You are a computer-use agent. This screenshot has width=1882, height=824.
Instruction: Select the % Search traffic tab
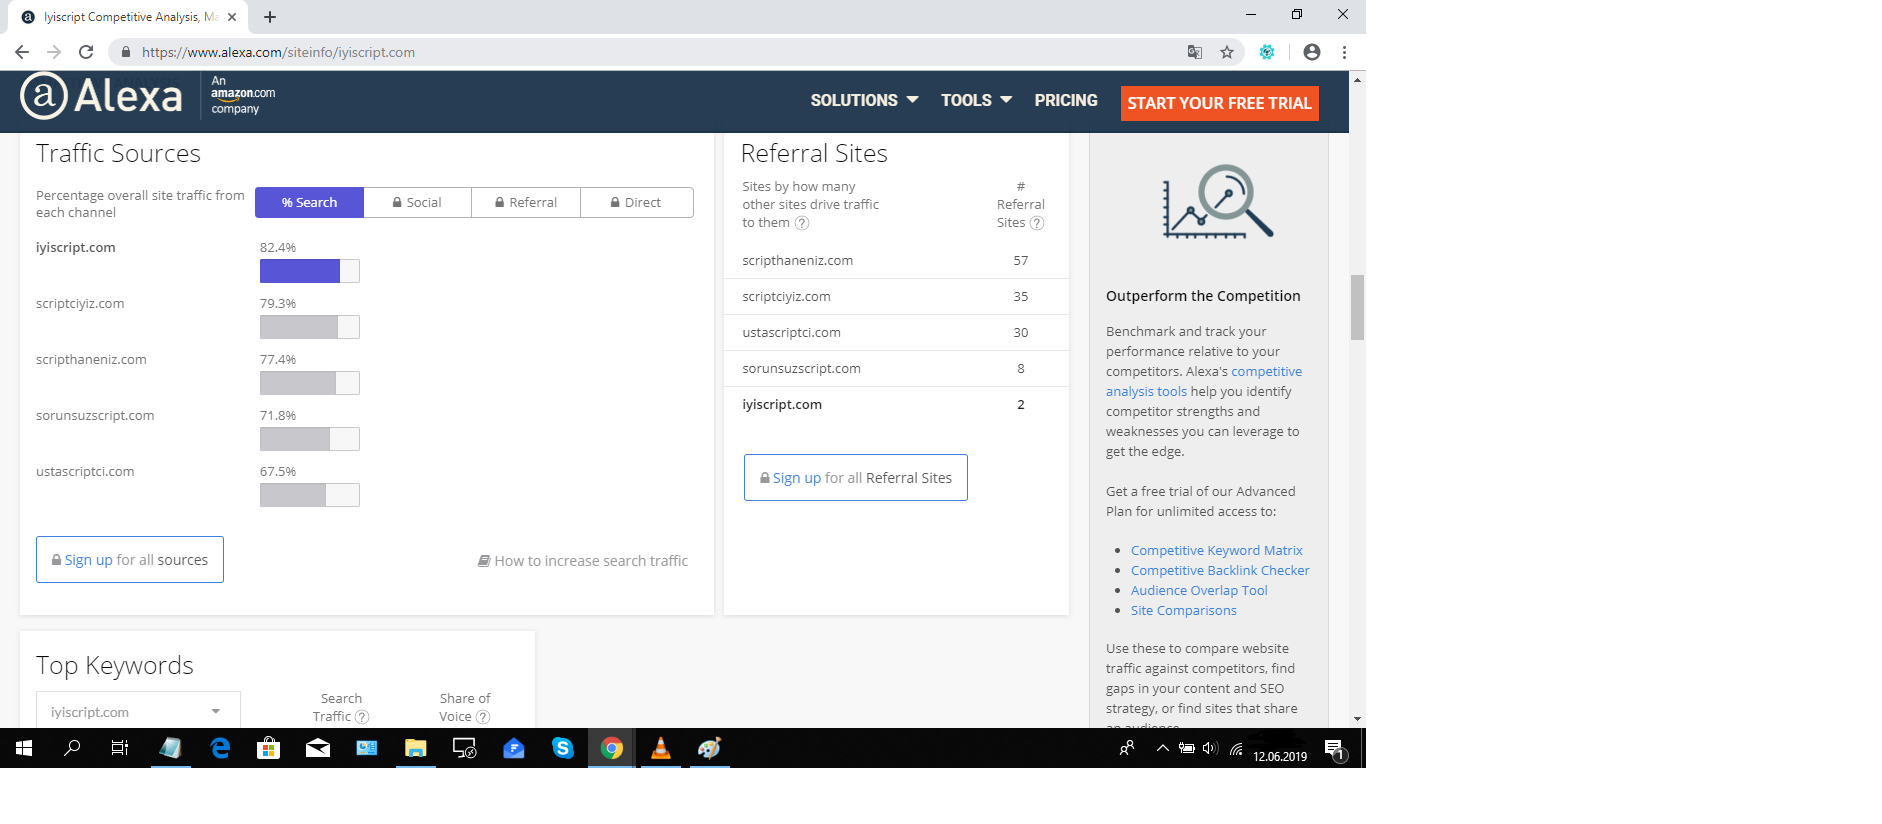[x=309, y=202]
